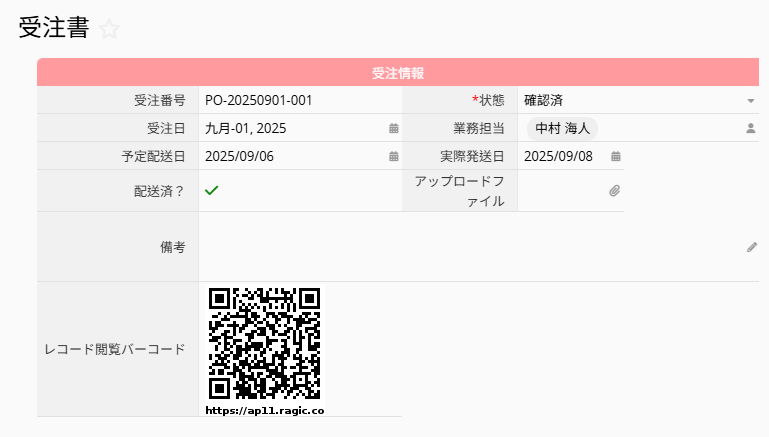This screenshot has height=437, width=769.
Task: Select the 実際発送日 value 2025/09/08
Action: coord(558,156)
